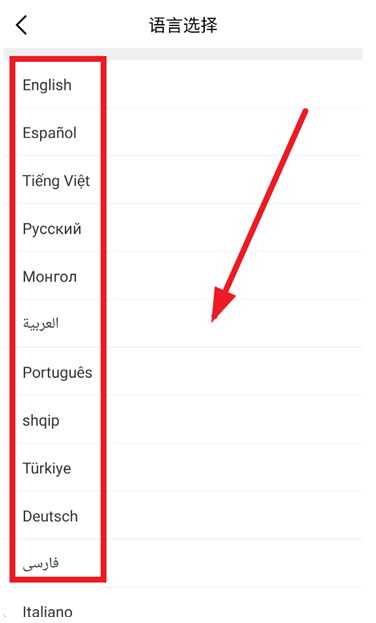Choose the shqip language row
The height and width of the screenshot is (623, 376).
coord(183,420)
